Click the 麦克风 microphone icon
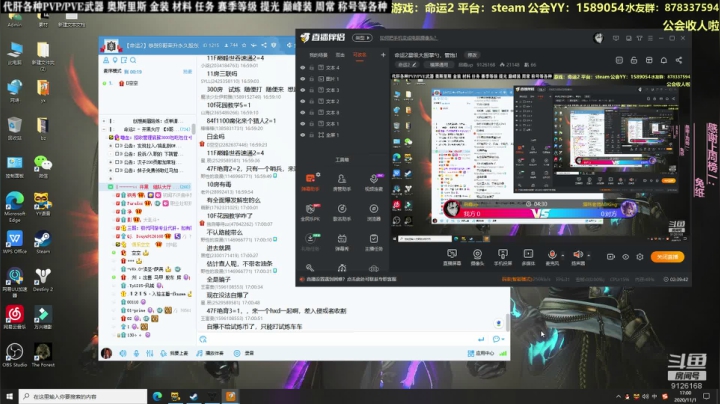 [x=552, y=254]
